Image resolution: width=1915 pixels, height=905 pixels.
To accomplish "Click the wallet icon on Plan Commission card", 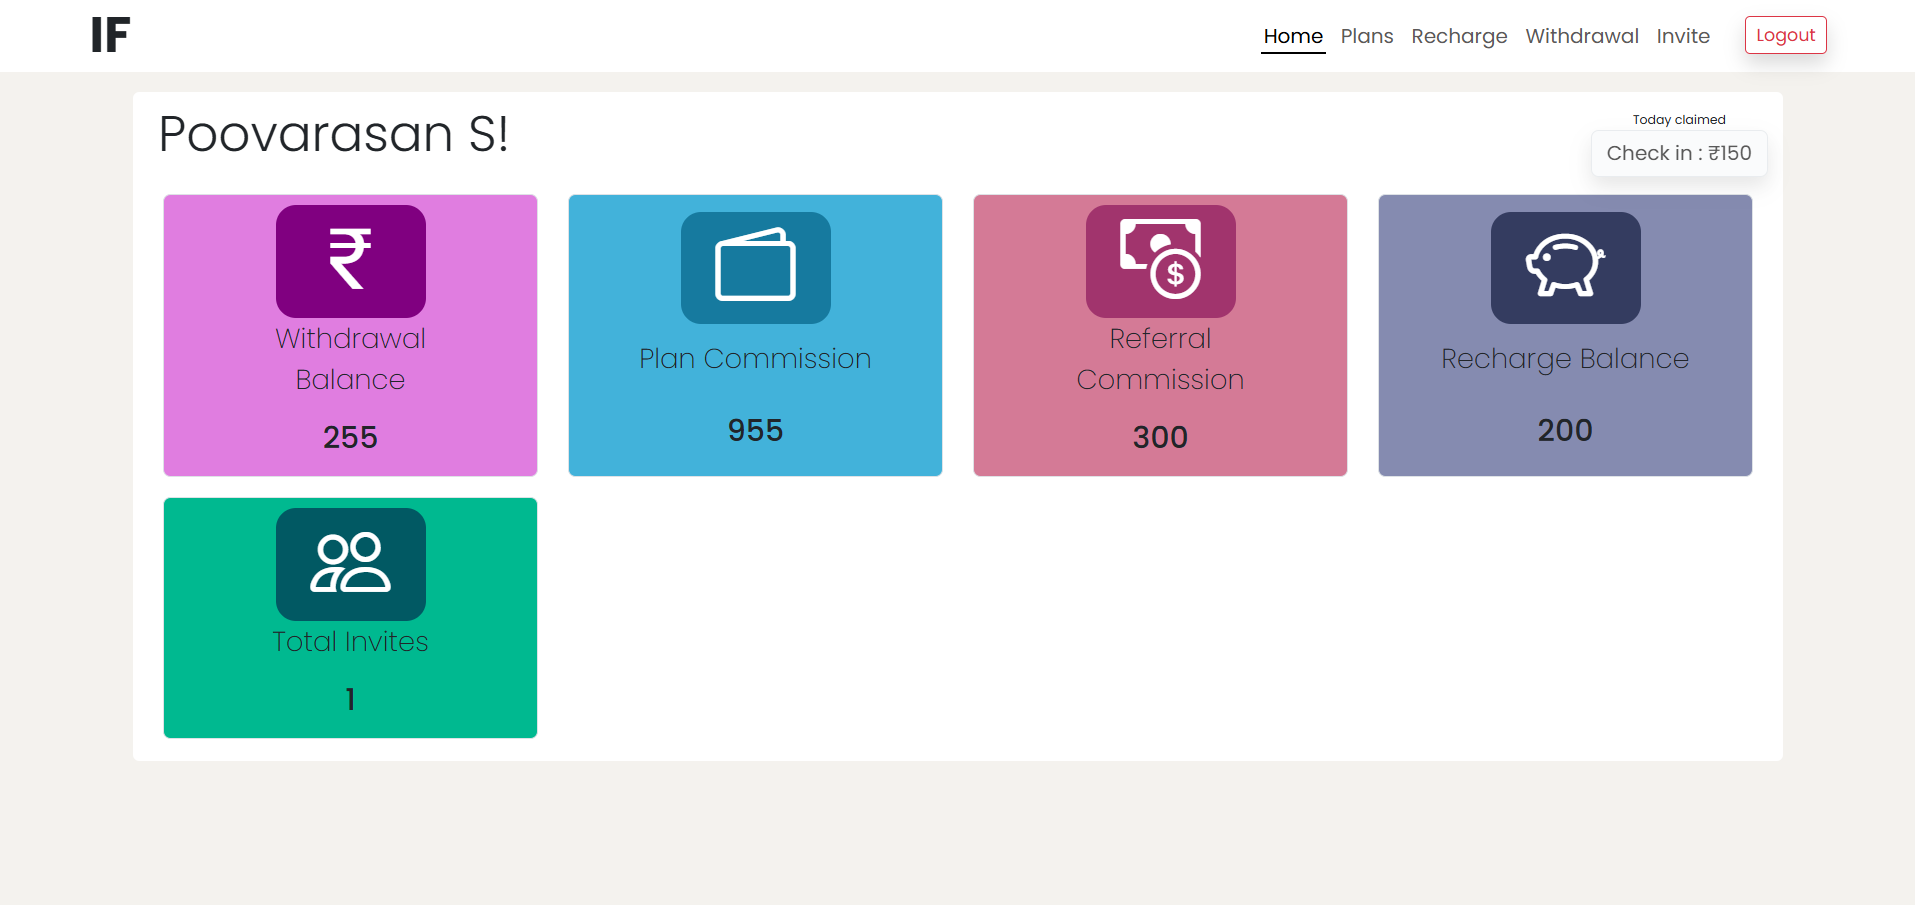I will point(755,267).
